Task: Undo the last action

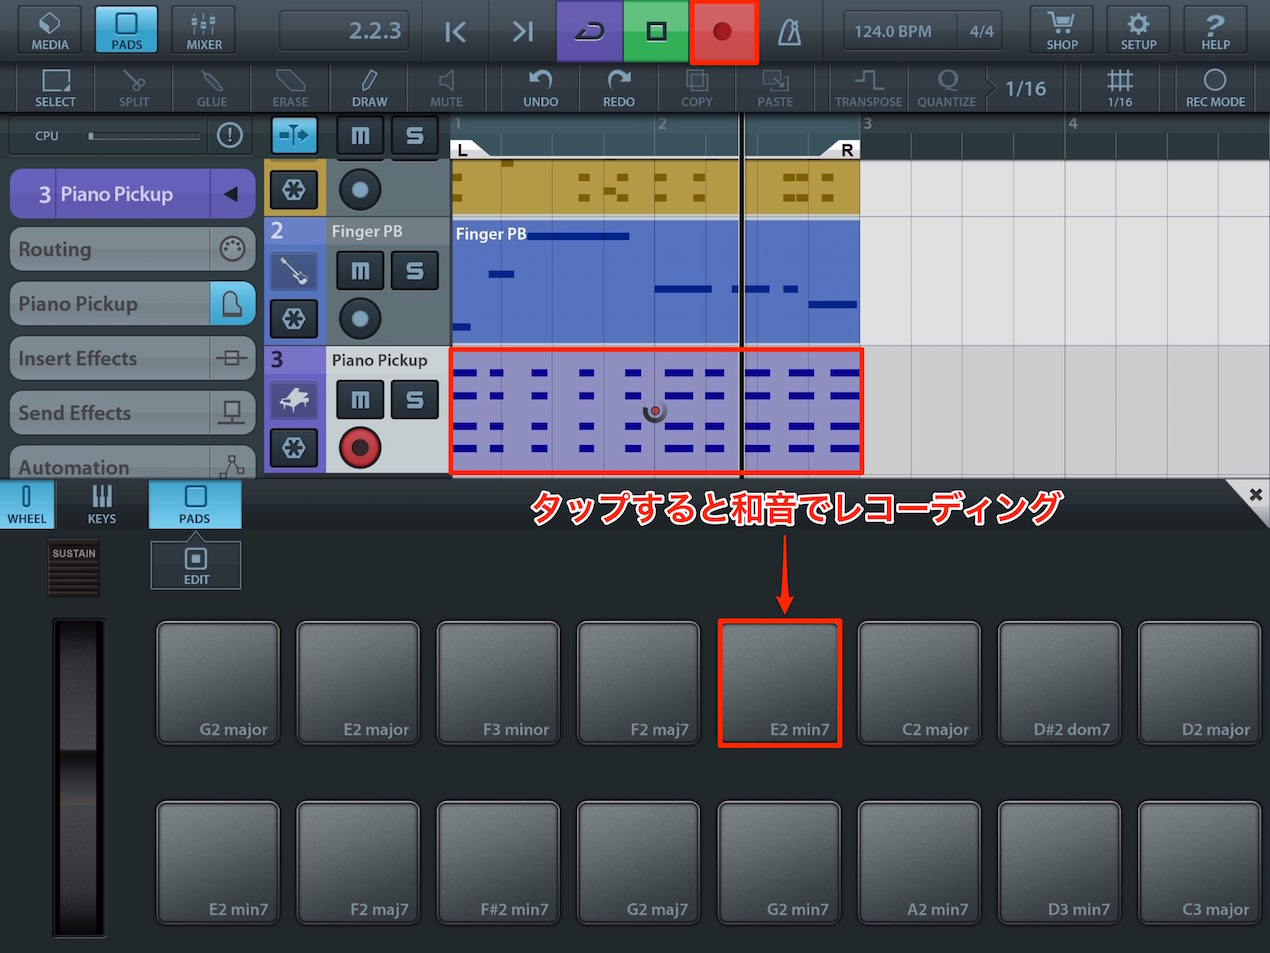Action: coord(540,88)
